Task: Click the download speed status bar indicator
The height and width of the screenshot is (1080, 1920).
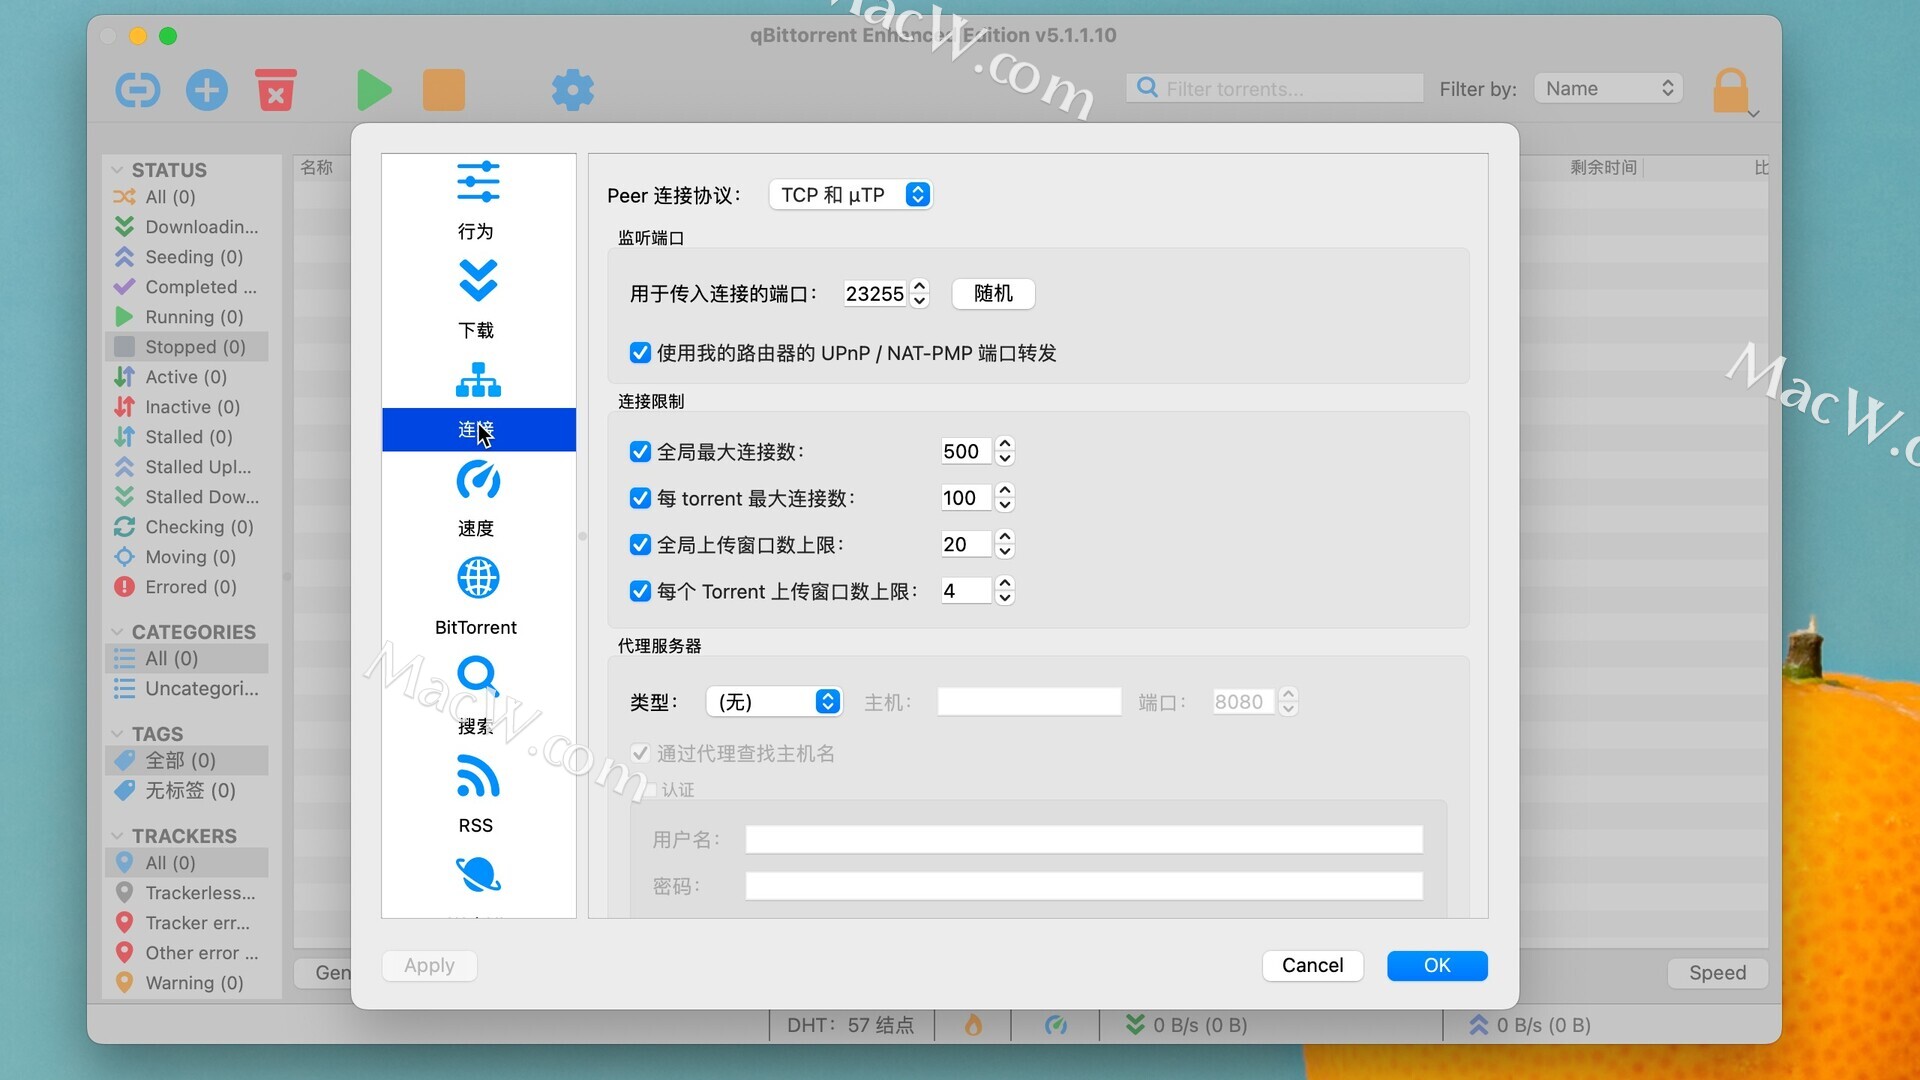Action: pyautogui.click(x=1187, y=1025)
